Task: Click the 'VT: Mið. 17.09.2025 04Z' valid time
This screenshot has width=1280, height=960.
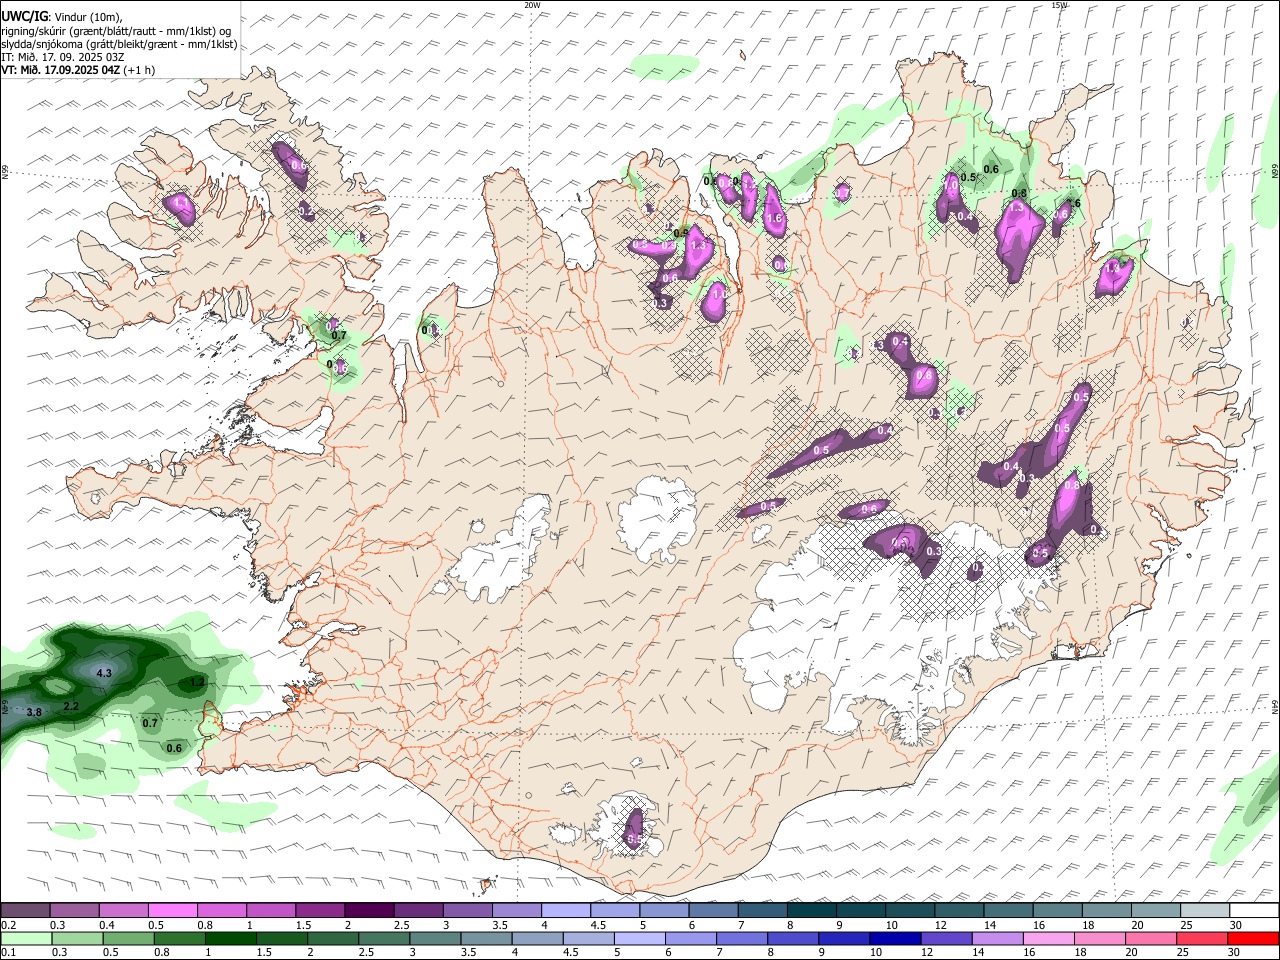Action: [x=61, y=70]
